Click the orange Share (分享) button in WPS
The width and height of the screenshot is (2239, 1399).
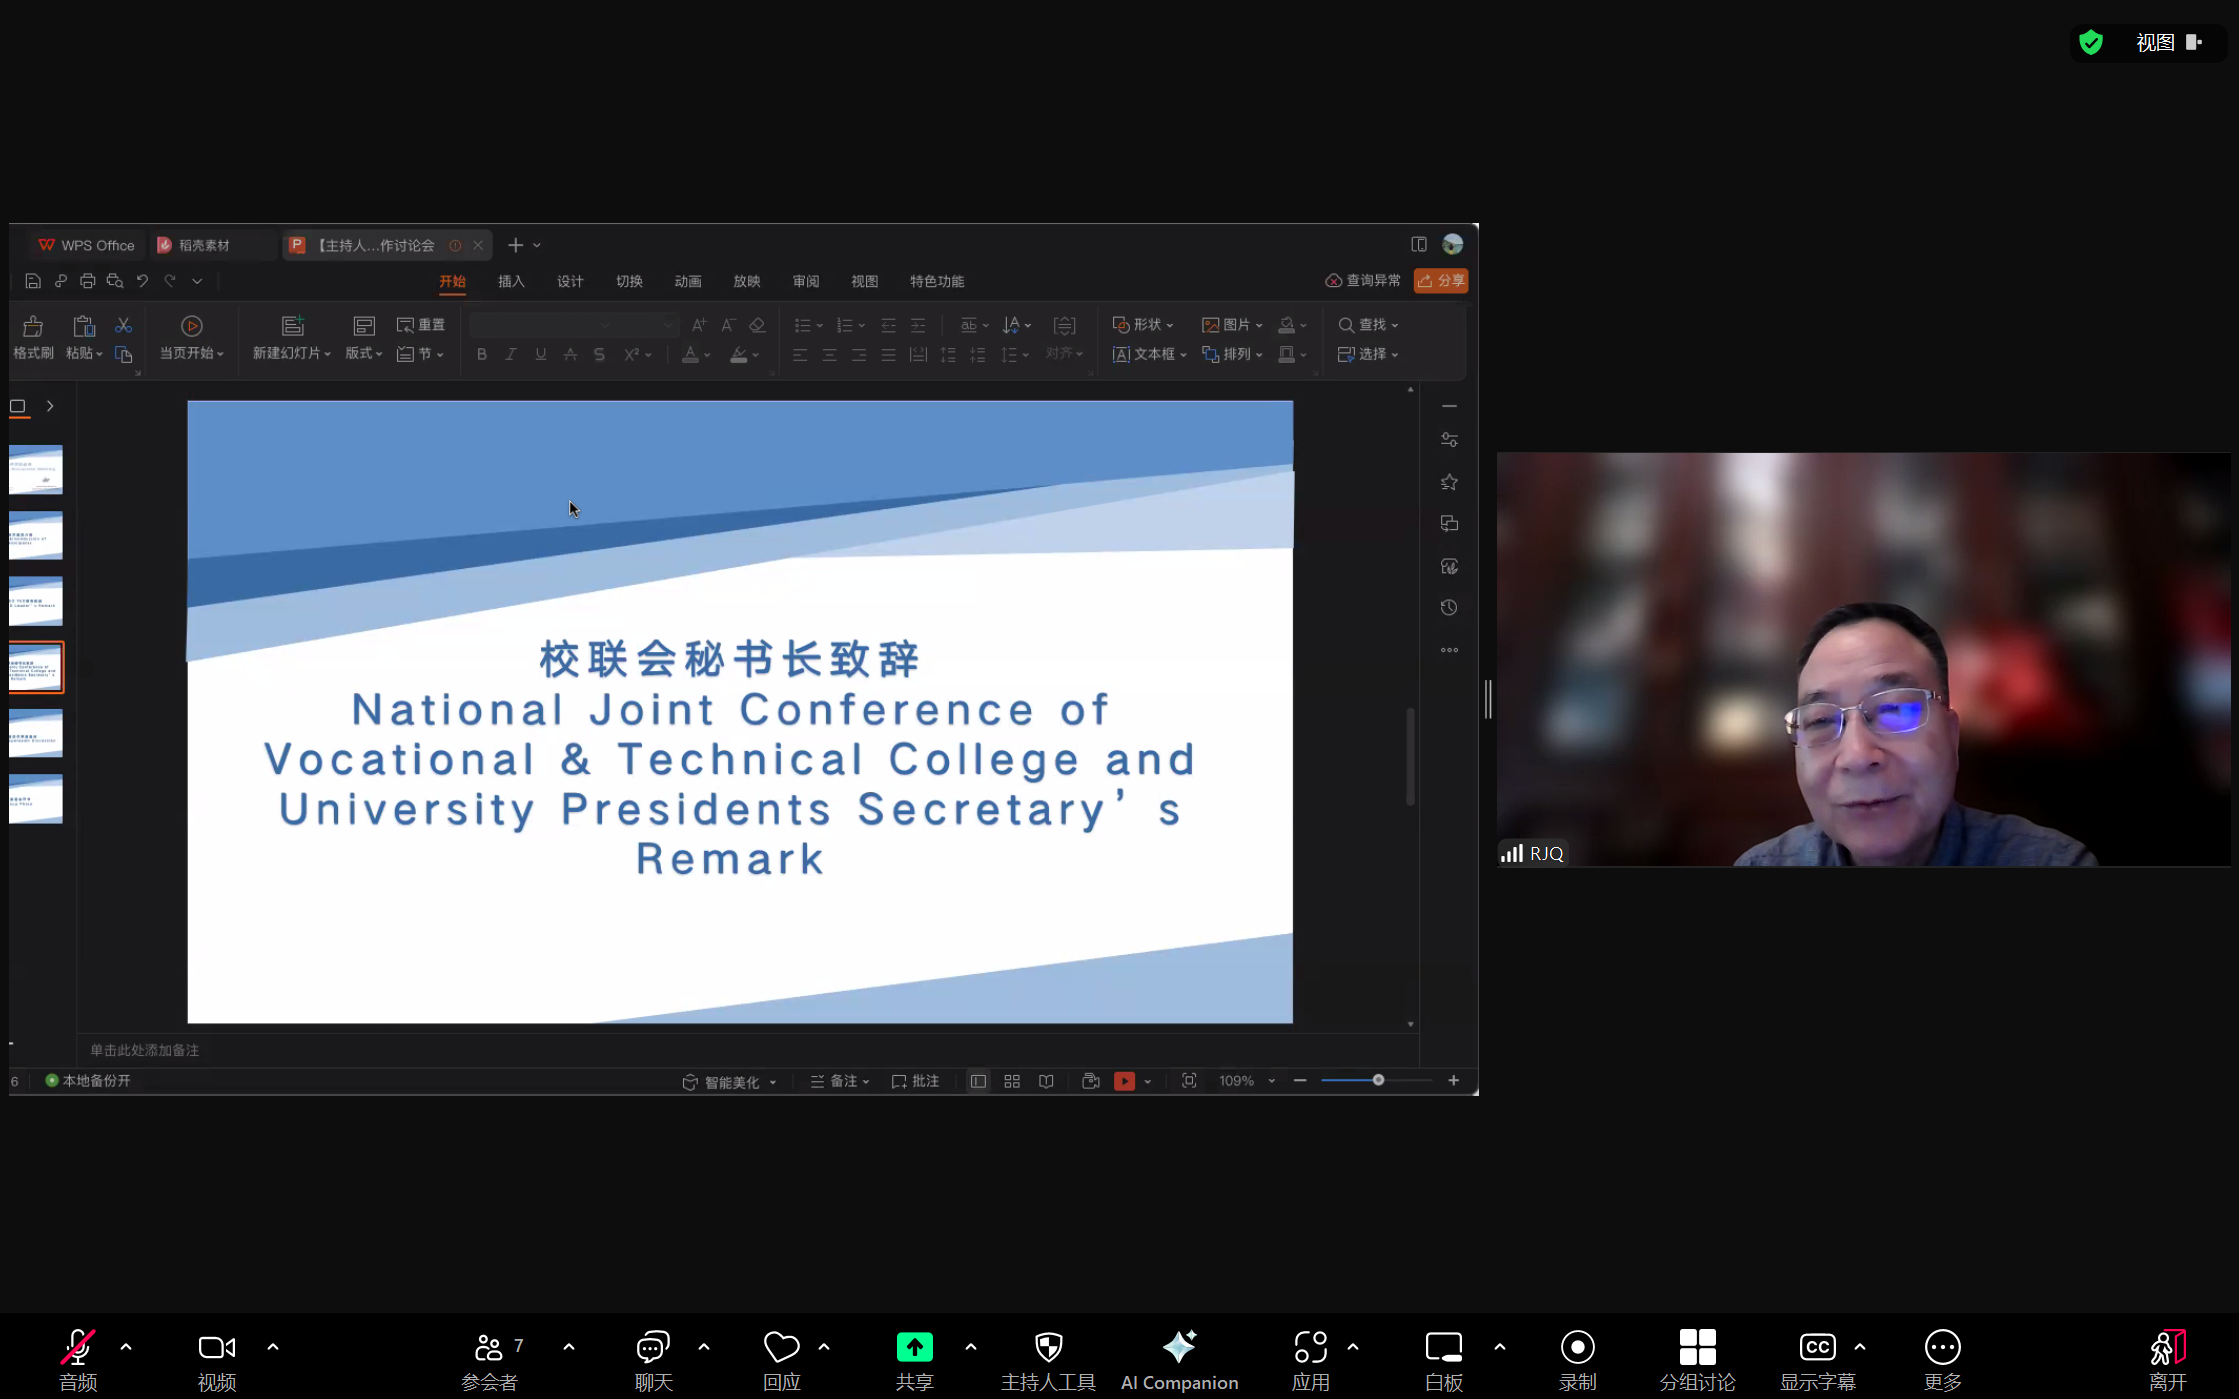(1440, 281)
